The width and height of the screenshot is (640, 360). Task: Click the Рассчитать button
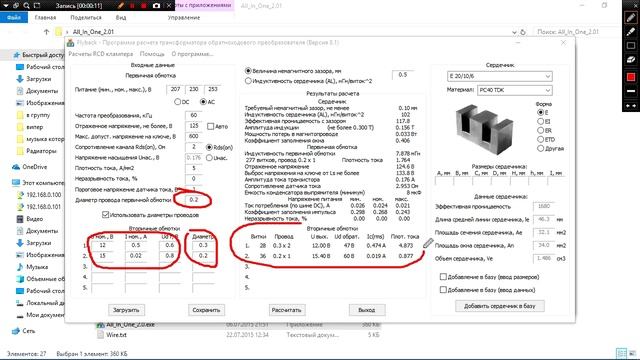click(287, 310)
